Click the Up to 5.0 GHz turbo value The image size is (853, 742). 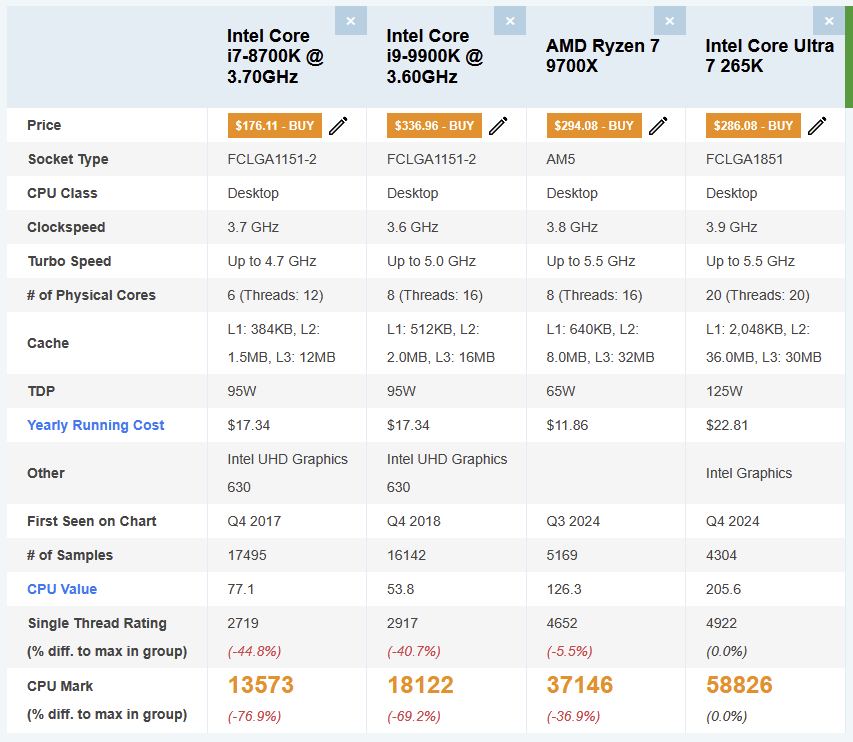431,262
